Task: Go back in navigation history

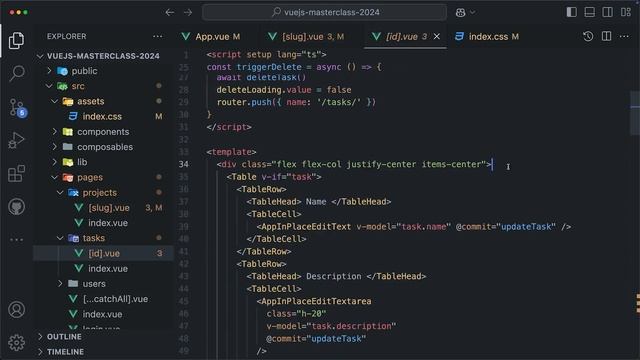Action: click(170, 12)
